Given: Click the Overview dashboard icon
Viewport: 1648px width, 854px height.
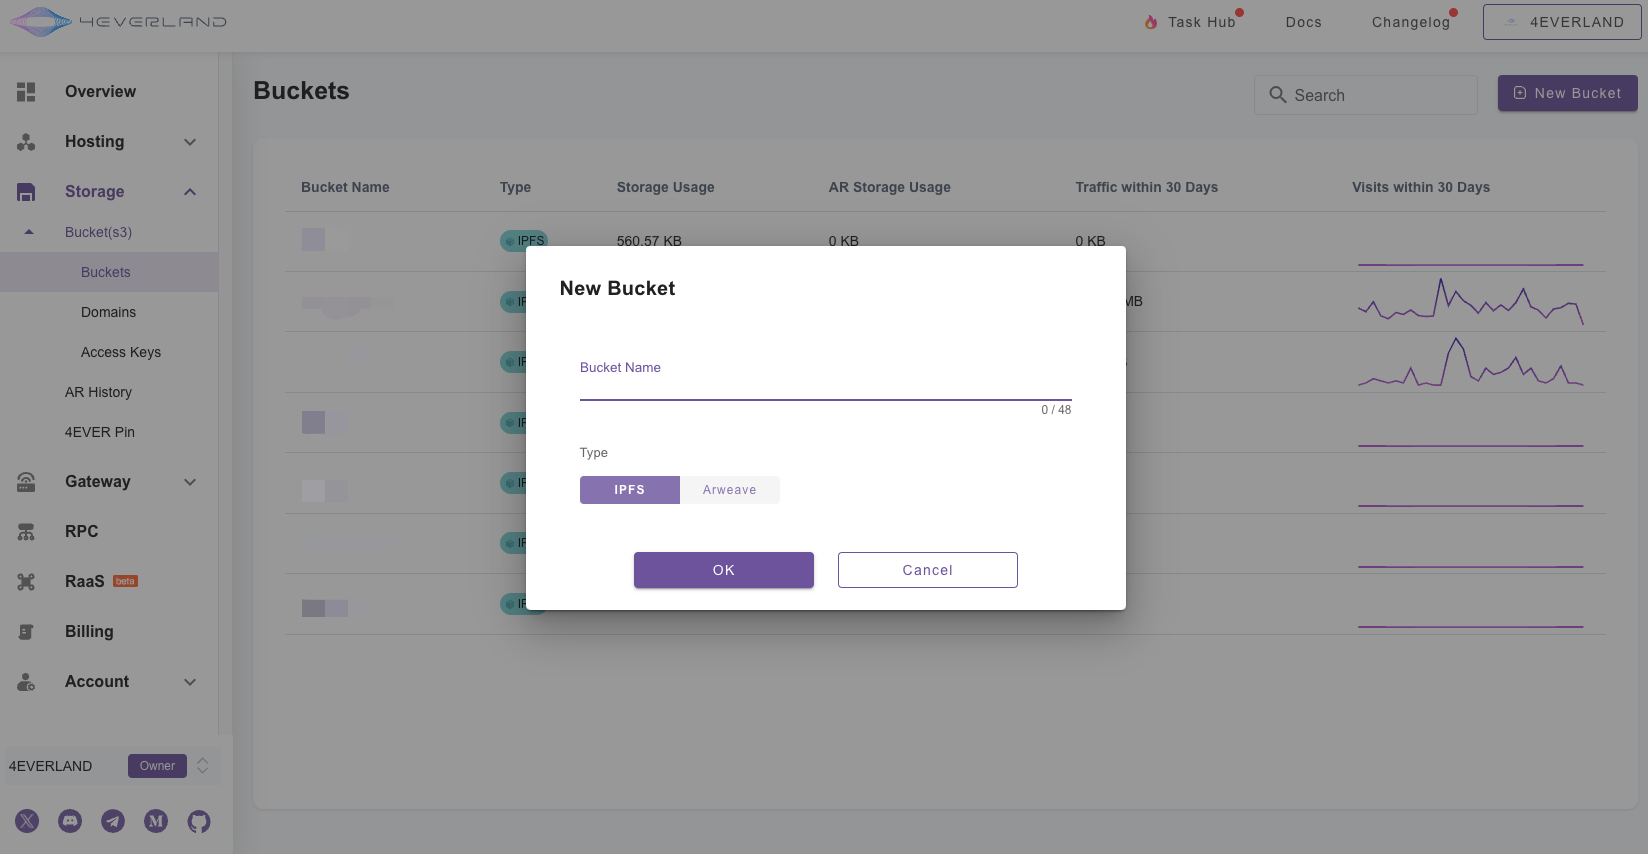Looking at the screenshot, I should [x=26, y=92].
